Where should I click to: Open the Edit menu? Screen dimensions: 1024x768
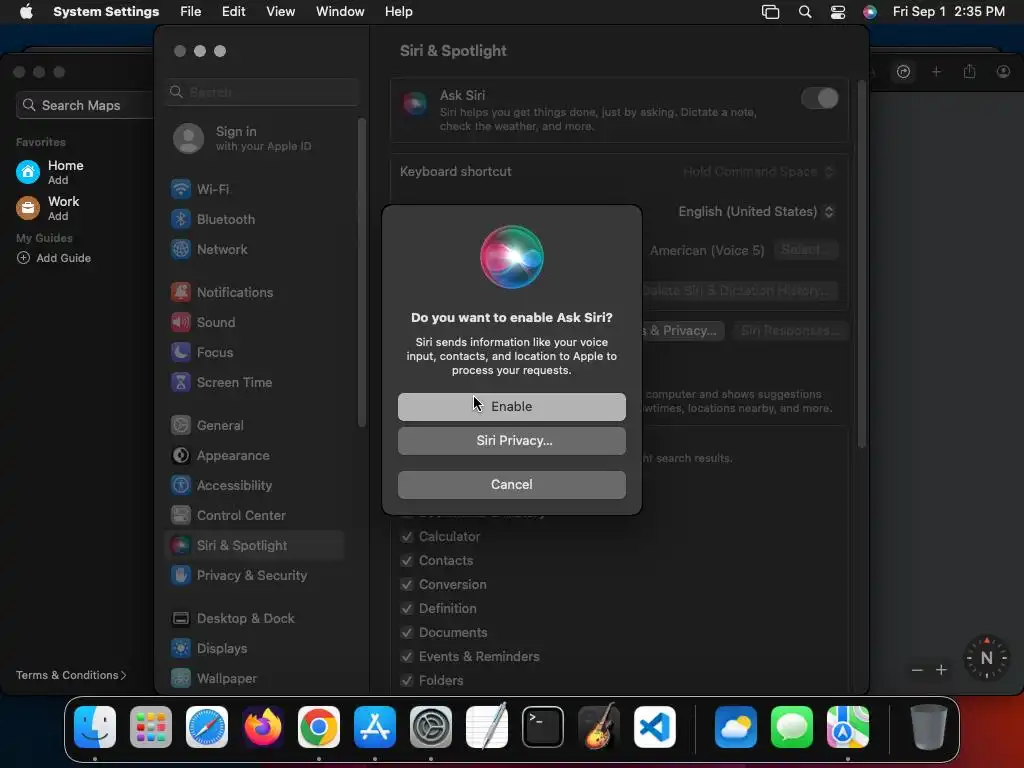click(234, 12)
